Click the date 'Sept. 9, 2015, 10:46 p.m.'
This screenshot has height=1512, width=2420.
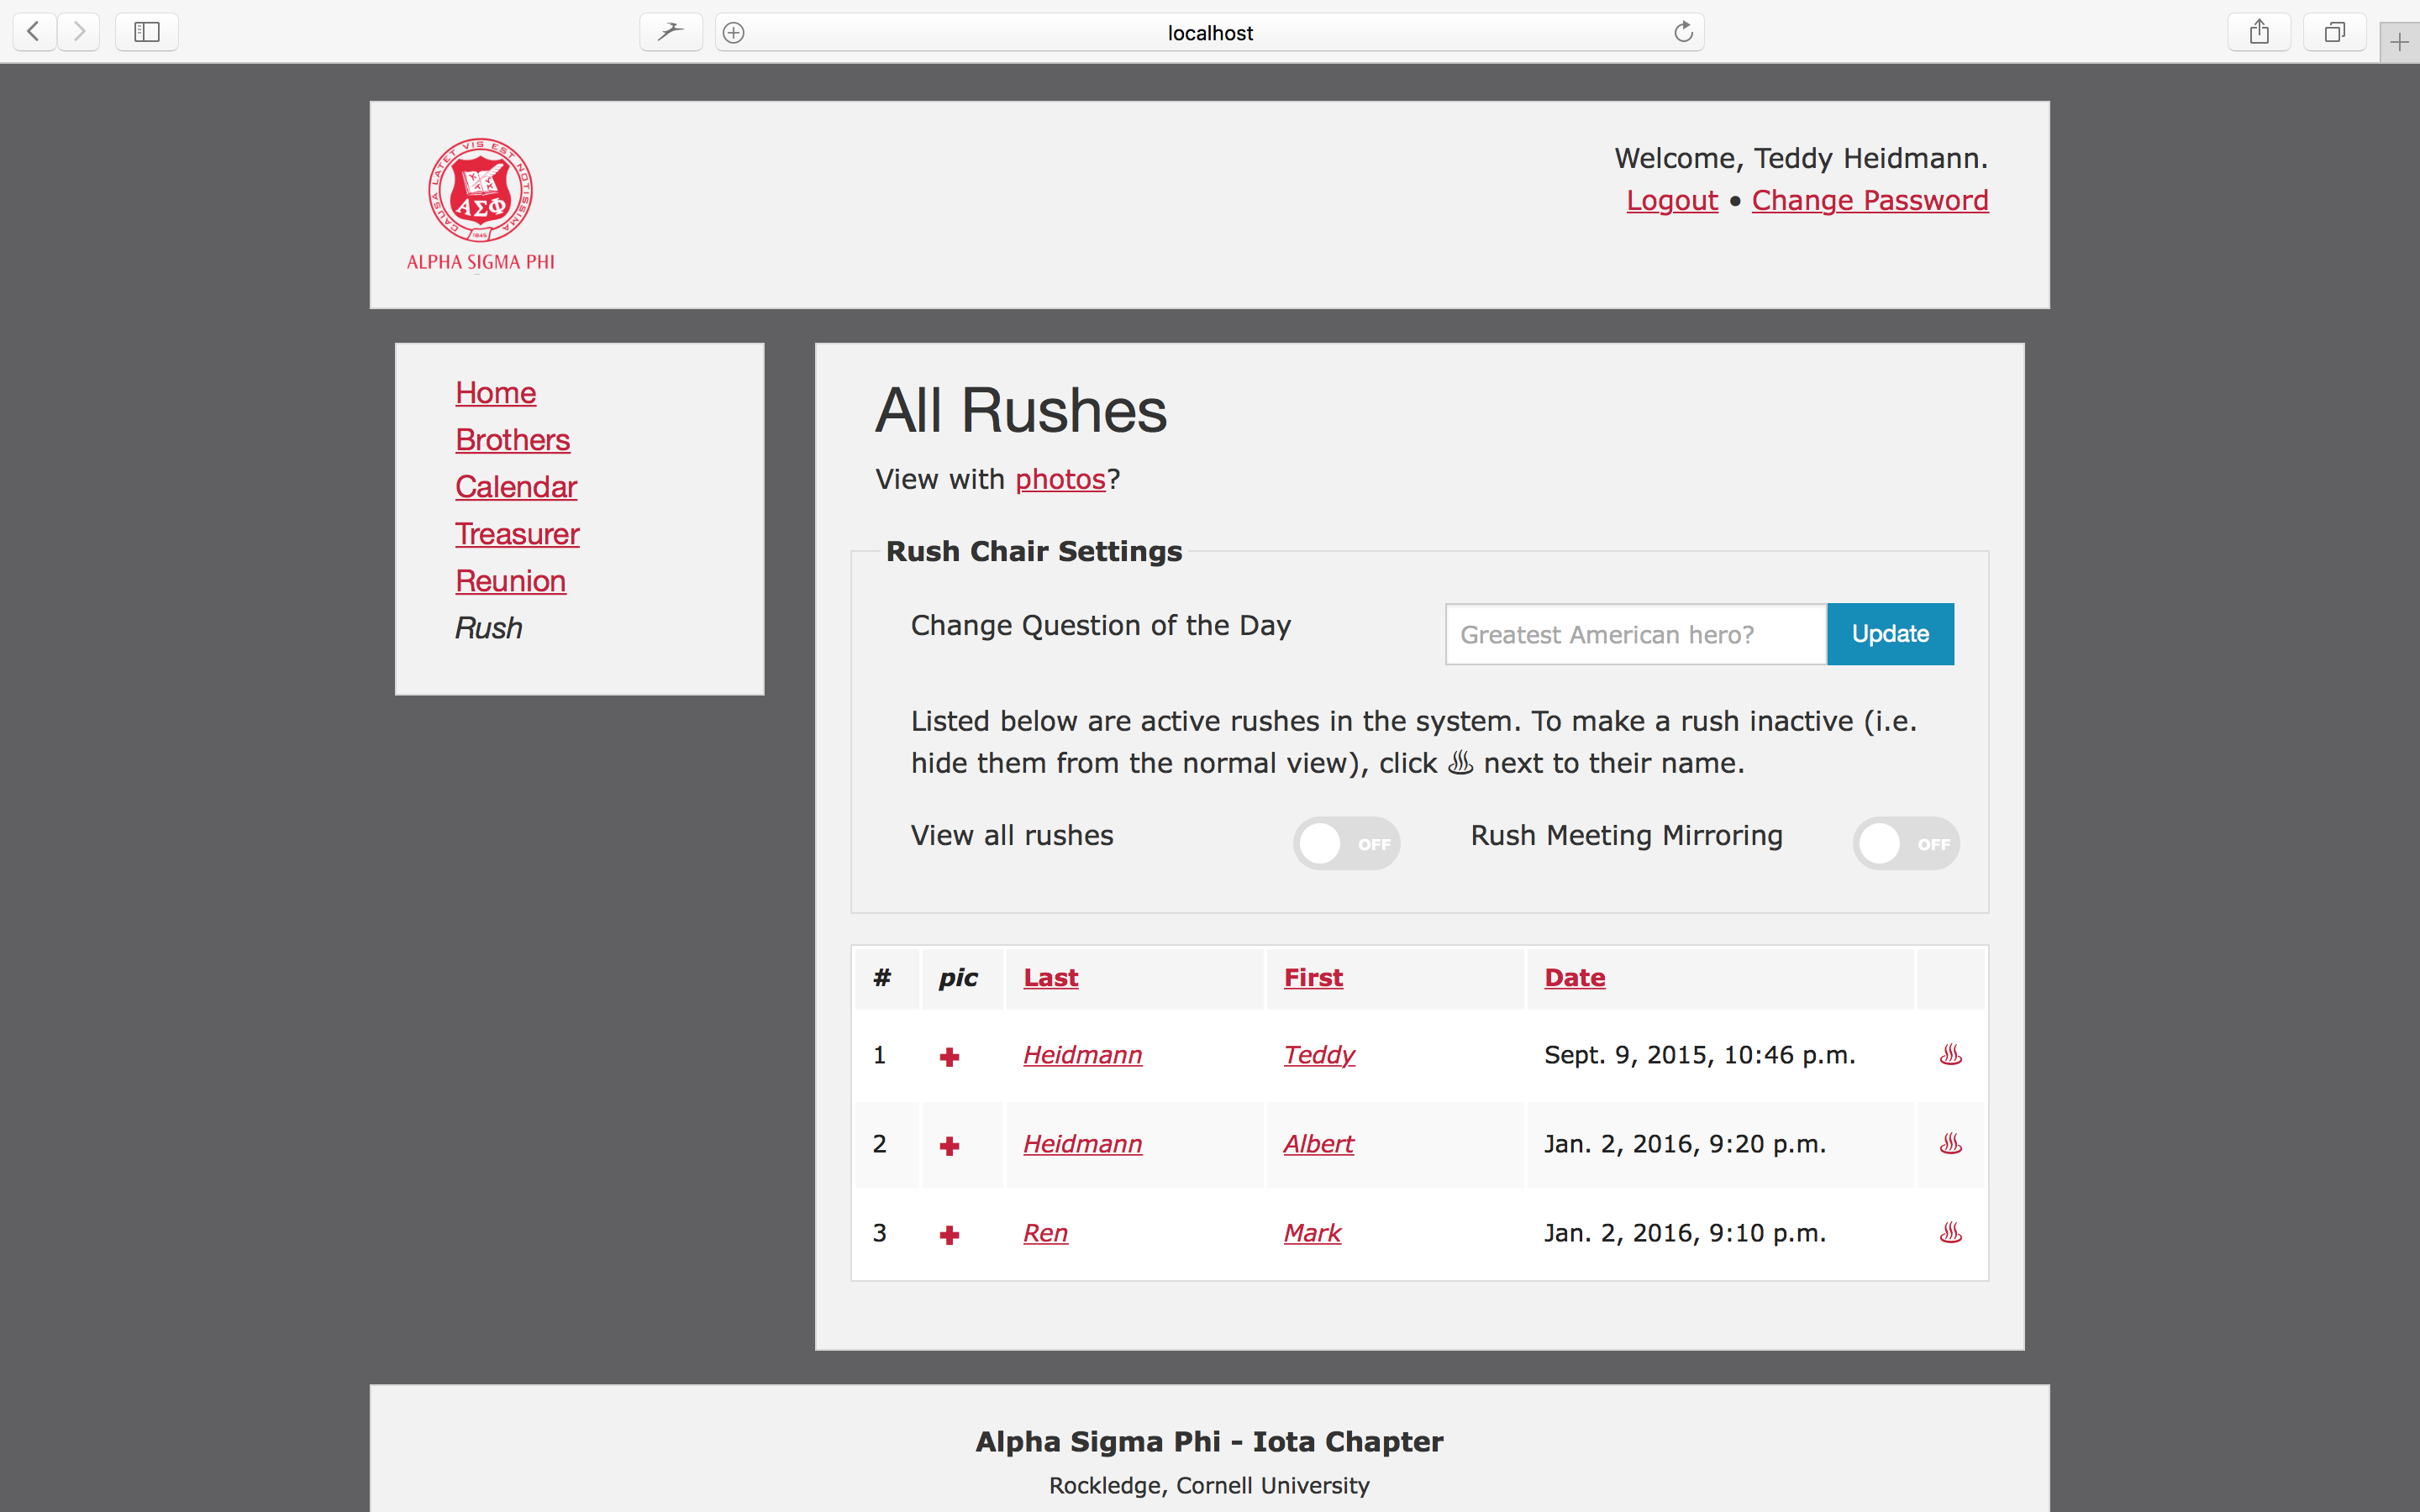[x=1699, y=1055]
